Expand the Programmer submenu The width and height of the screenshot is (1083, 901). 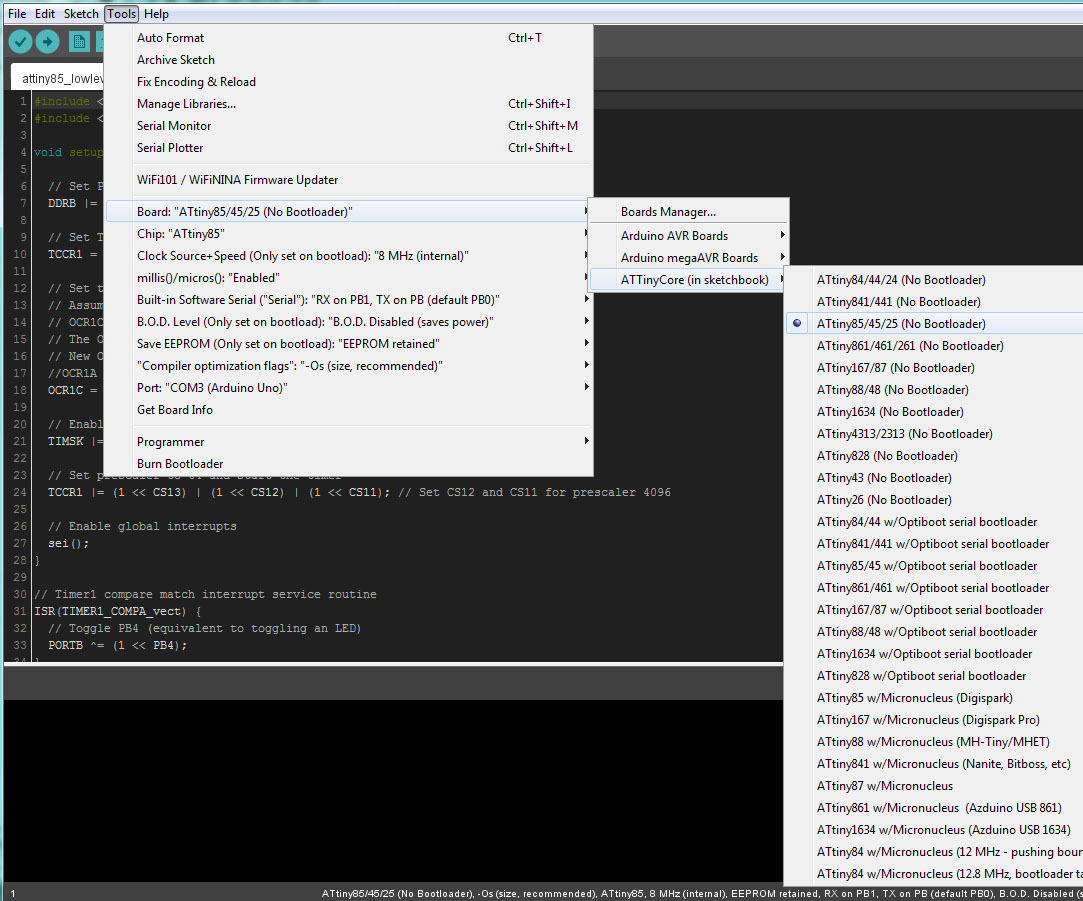click(349, 442)
